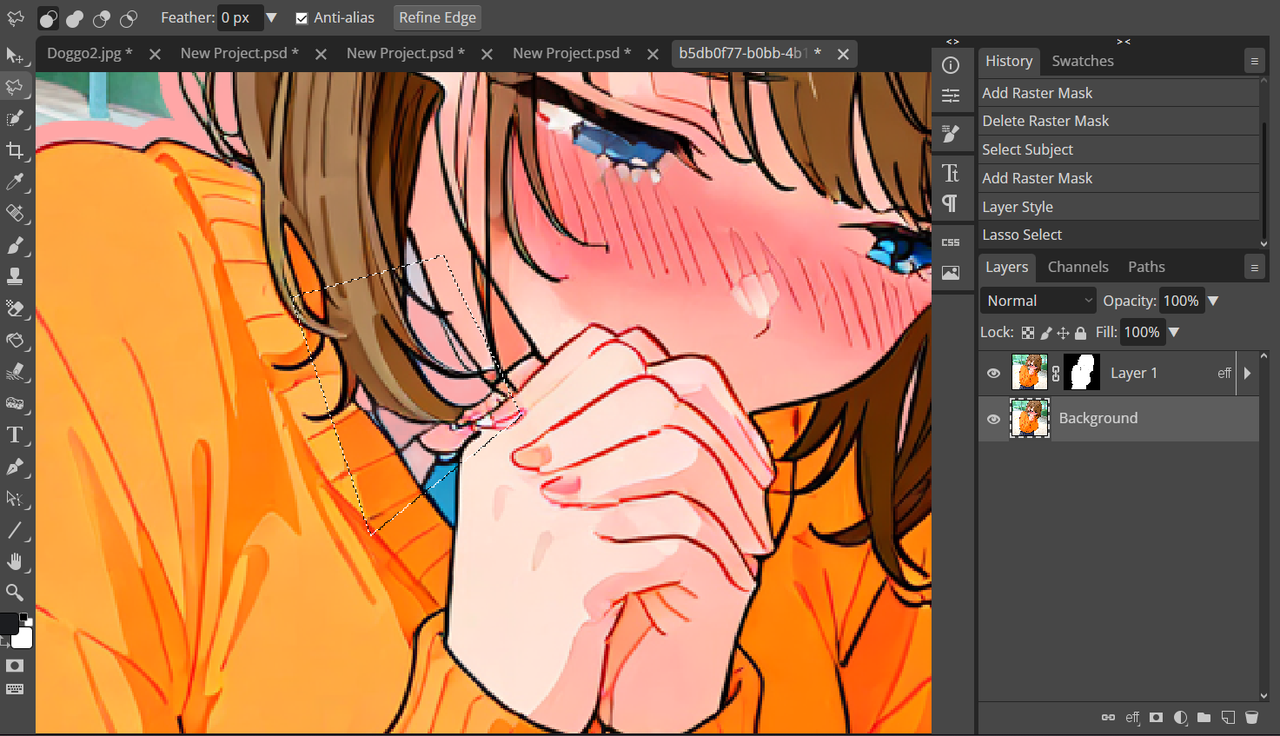Click the '><' collapse arrows above History panel

click(x=1124, y=42)
